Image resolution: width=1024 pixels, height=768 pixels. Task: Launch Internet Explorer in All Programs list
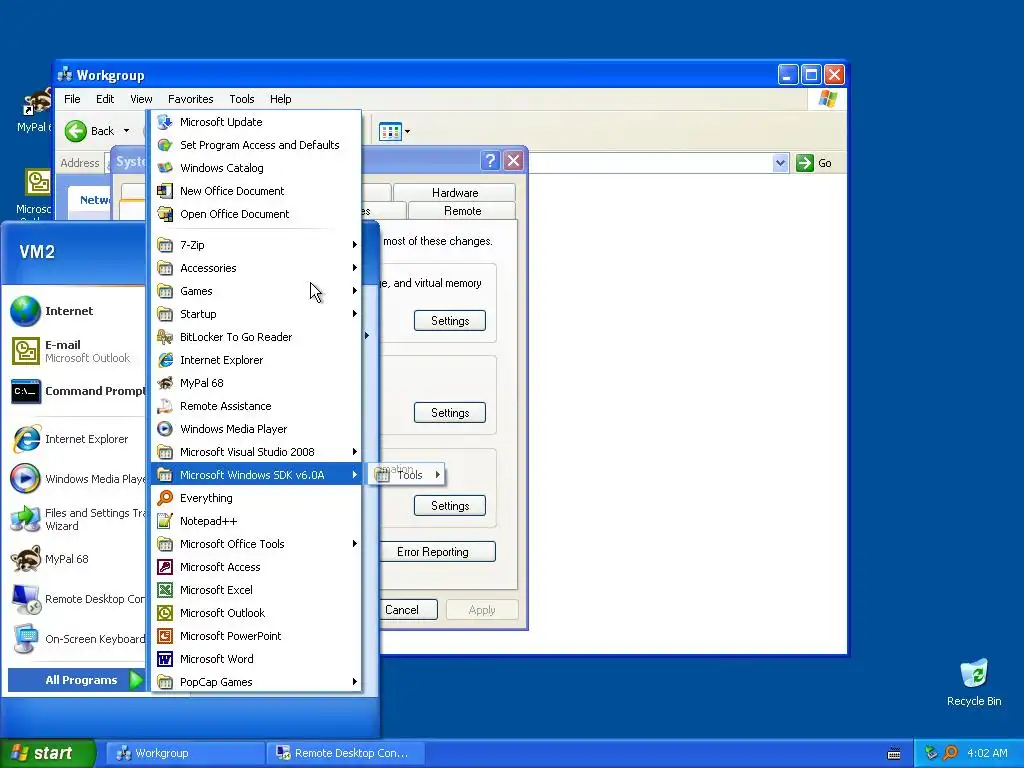(x=256, y=360)
